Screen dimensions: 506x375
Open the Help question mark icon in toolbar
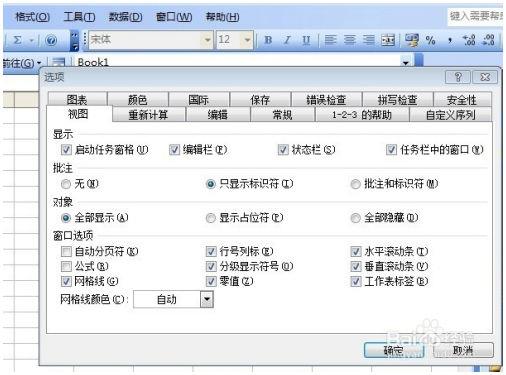pos(51,40)
